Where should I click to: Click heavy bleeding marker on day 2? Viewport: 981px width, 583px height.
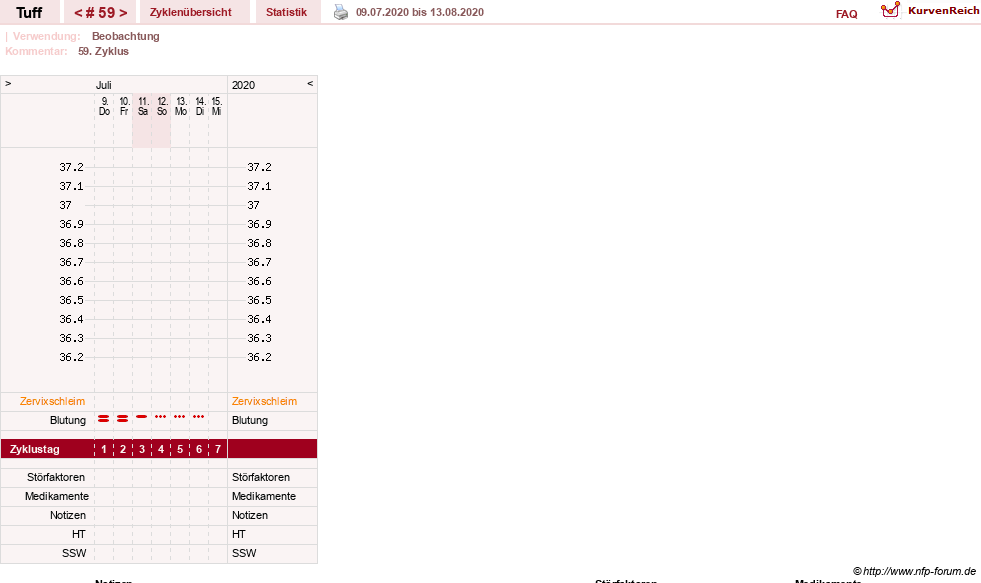pyautogui.click(x=123, y=418)
